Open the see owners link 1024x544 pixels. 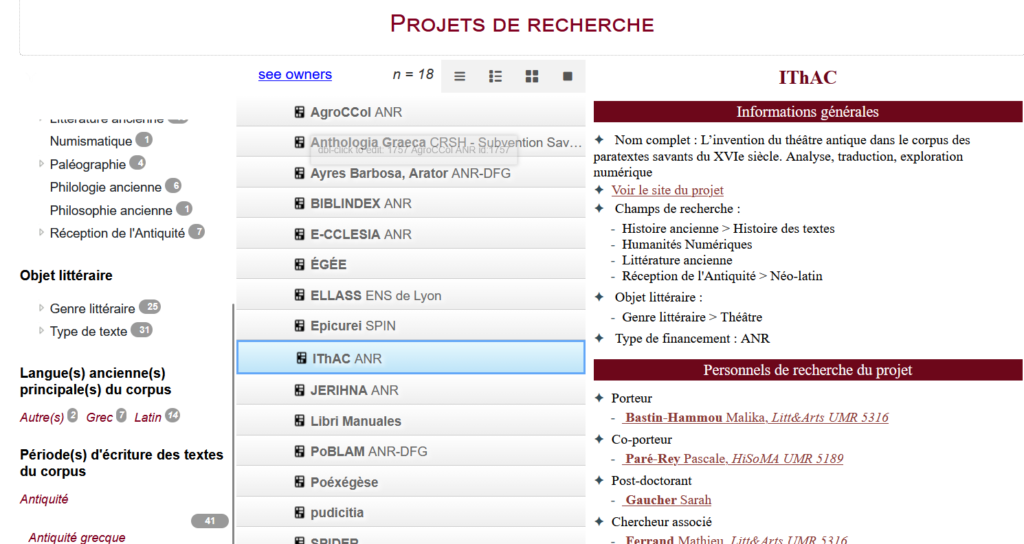295,74
